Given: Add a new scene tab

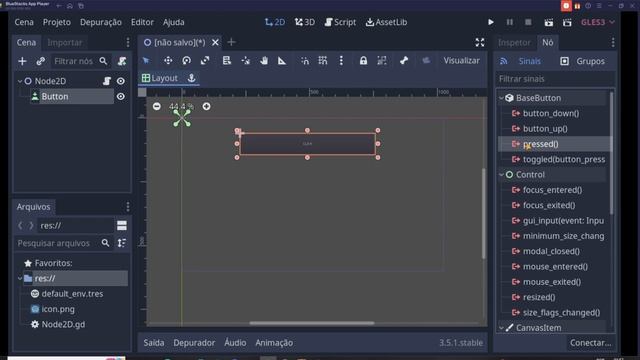Looking at the screenshot, I should point(231,42).
